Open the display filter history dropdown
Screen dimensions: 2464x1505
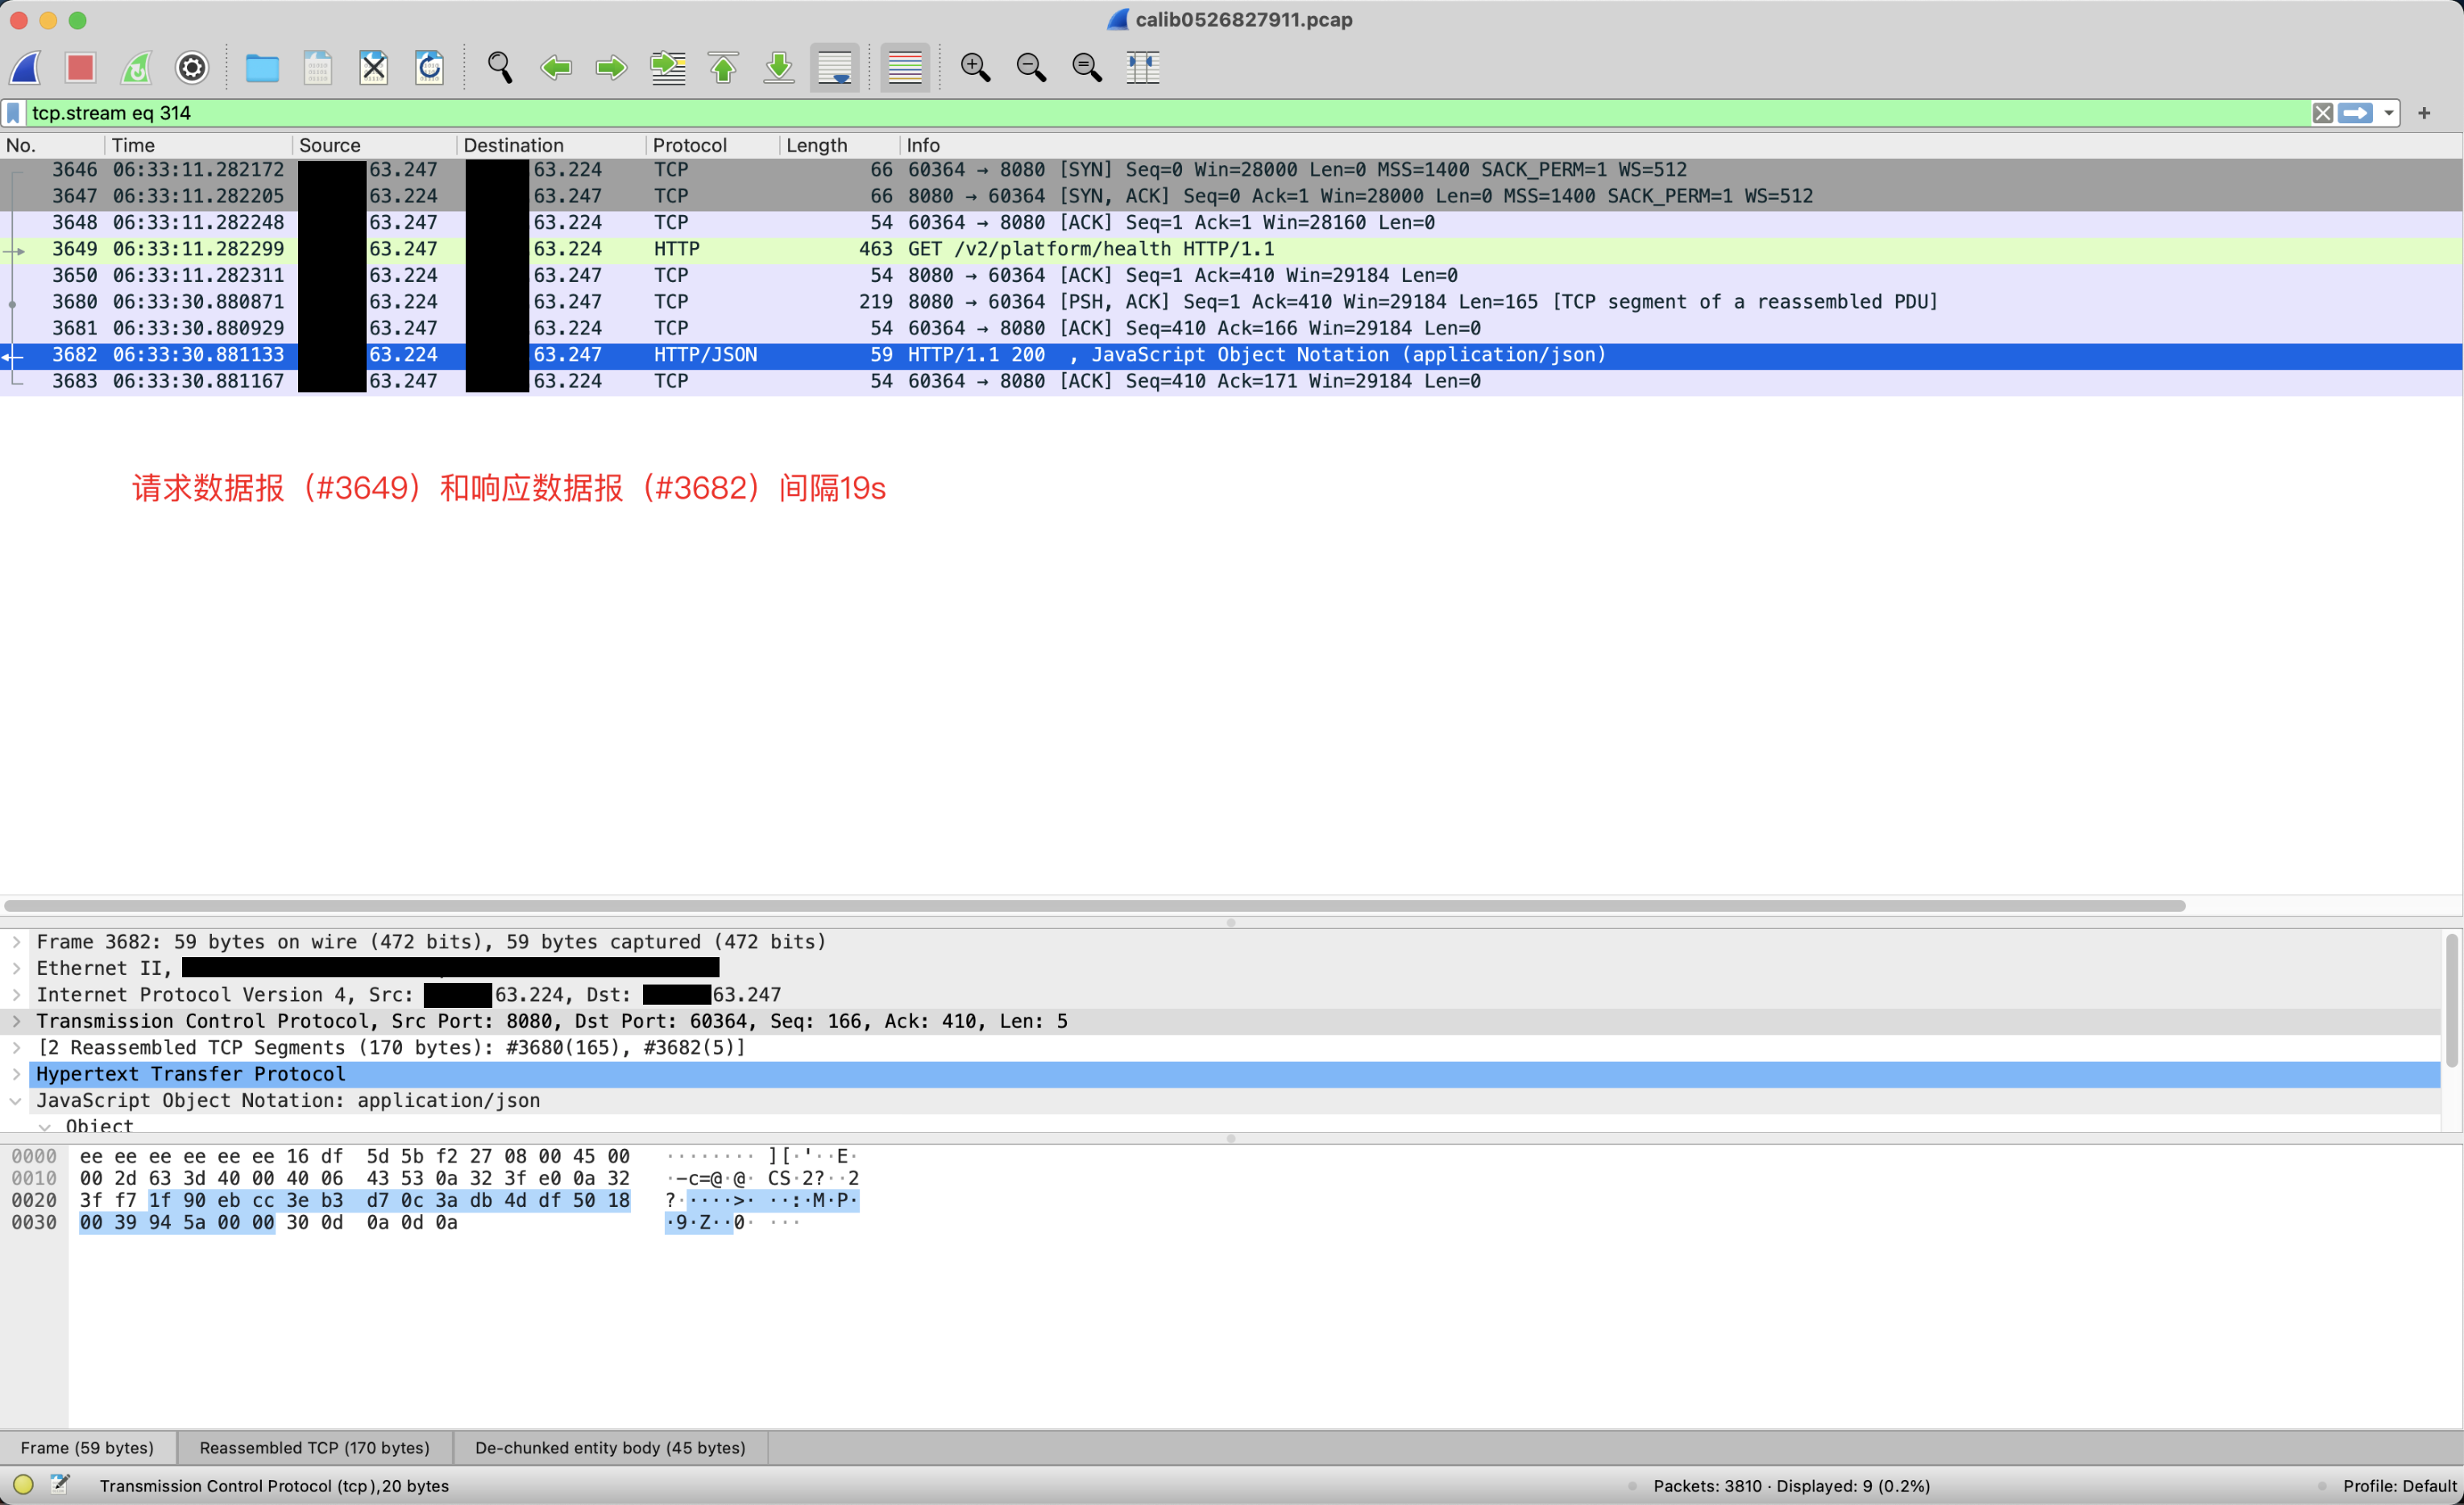point(2389,113)
